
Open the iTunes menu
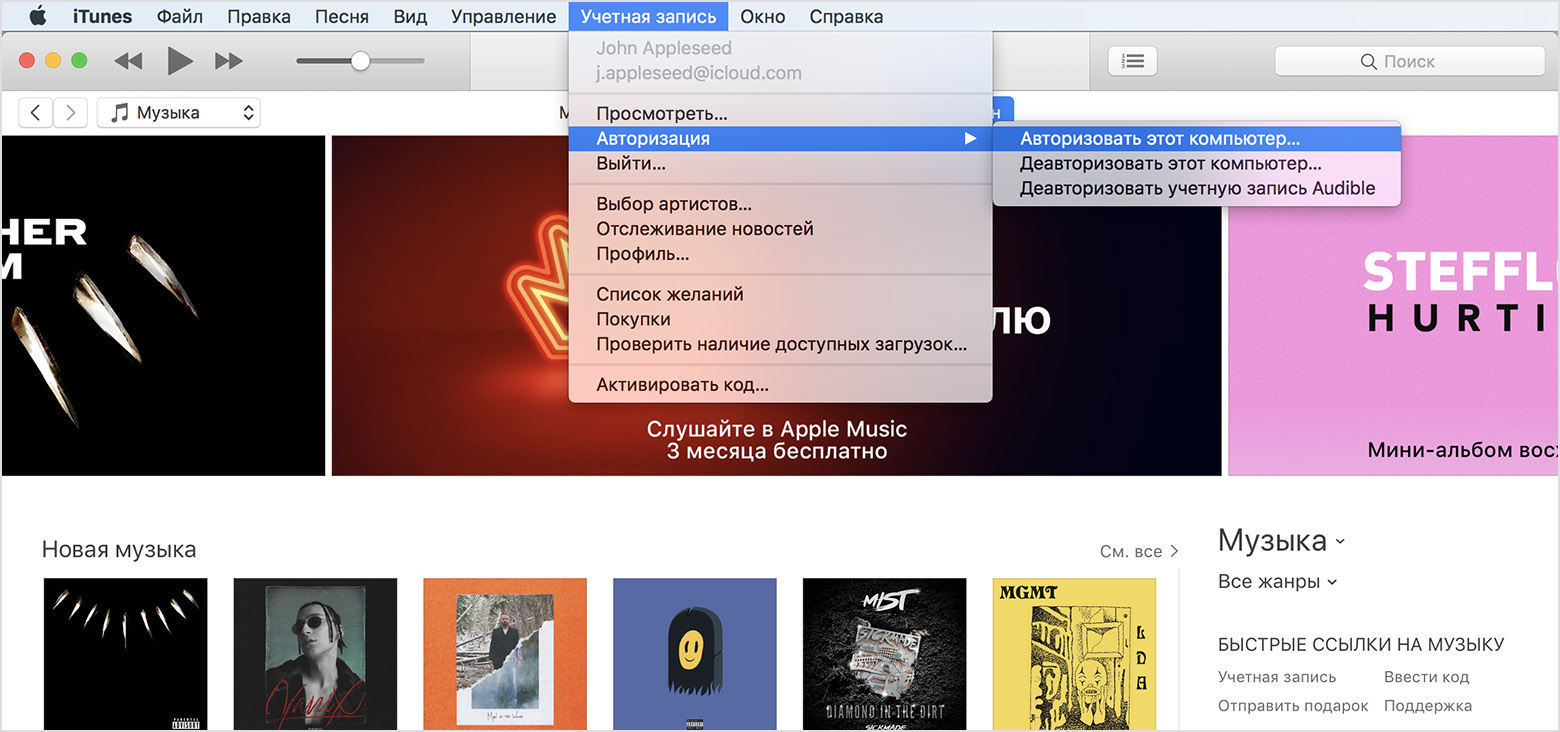(103, 16)
